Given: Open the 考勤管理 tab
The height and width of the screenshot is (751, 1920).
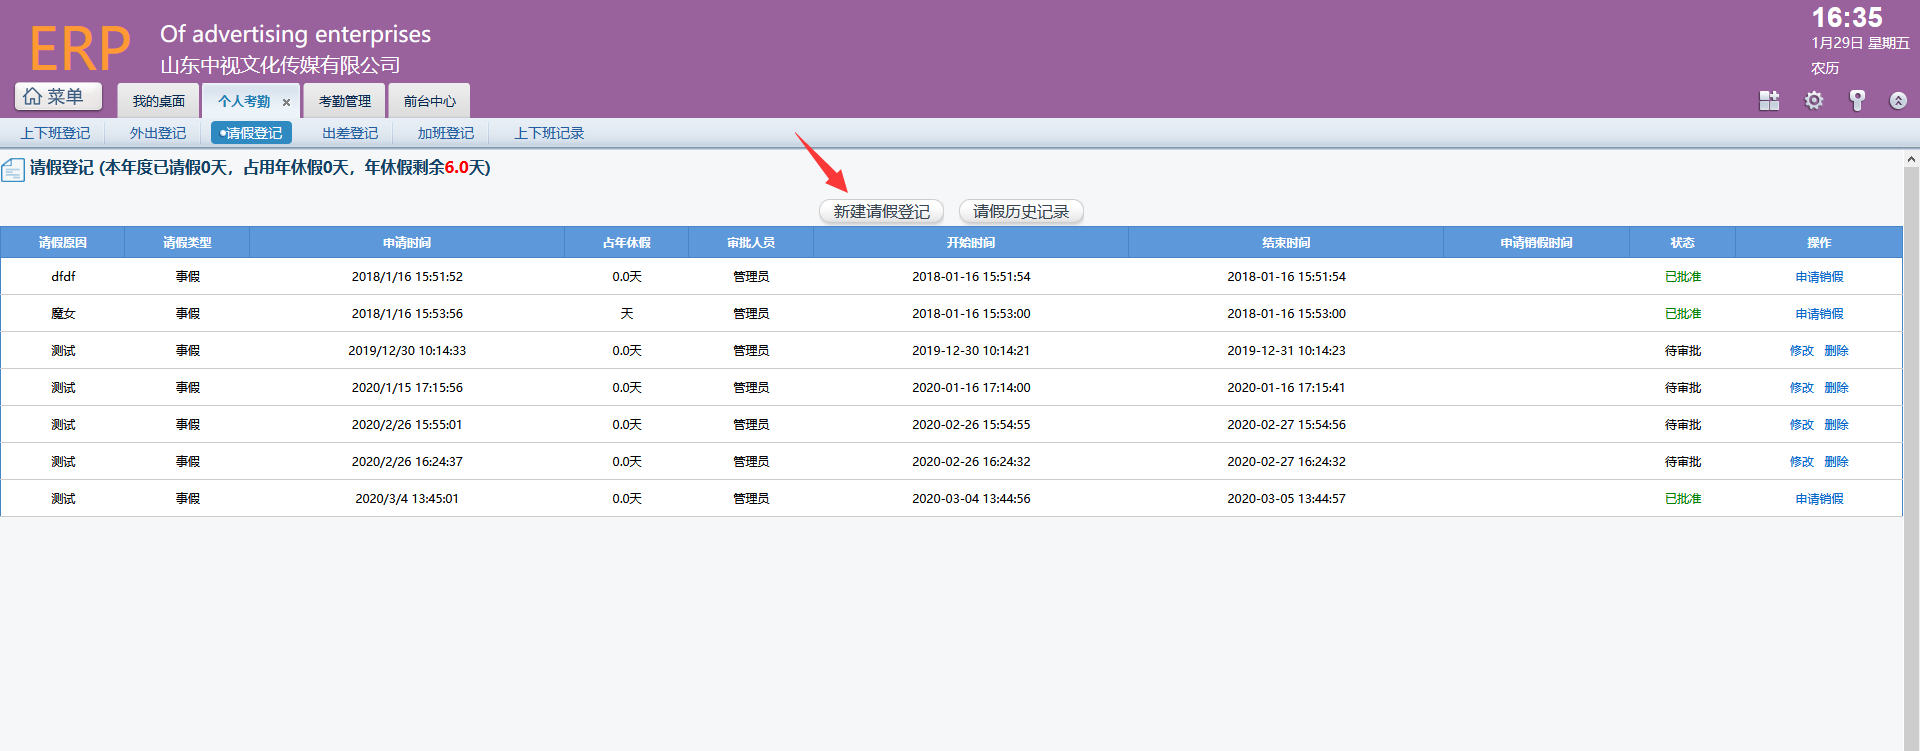Looking at the screenshot, I should click(344, 101).
